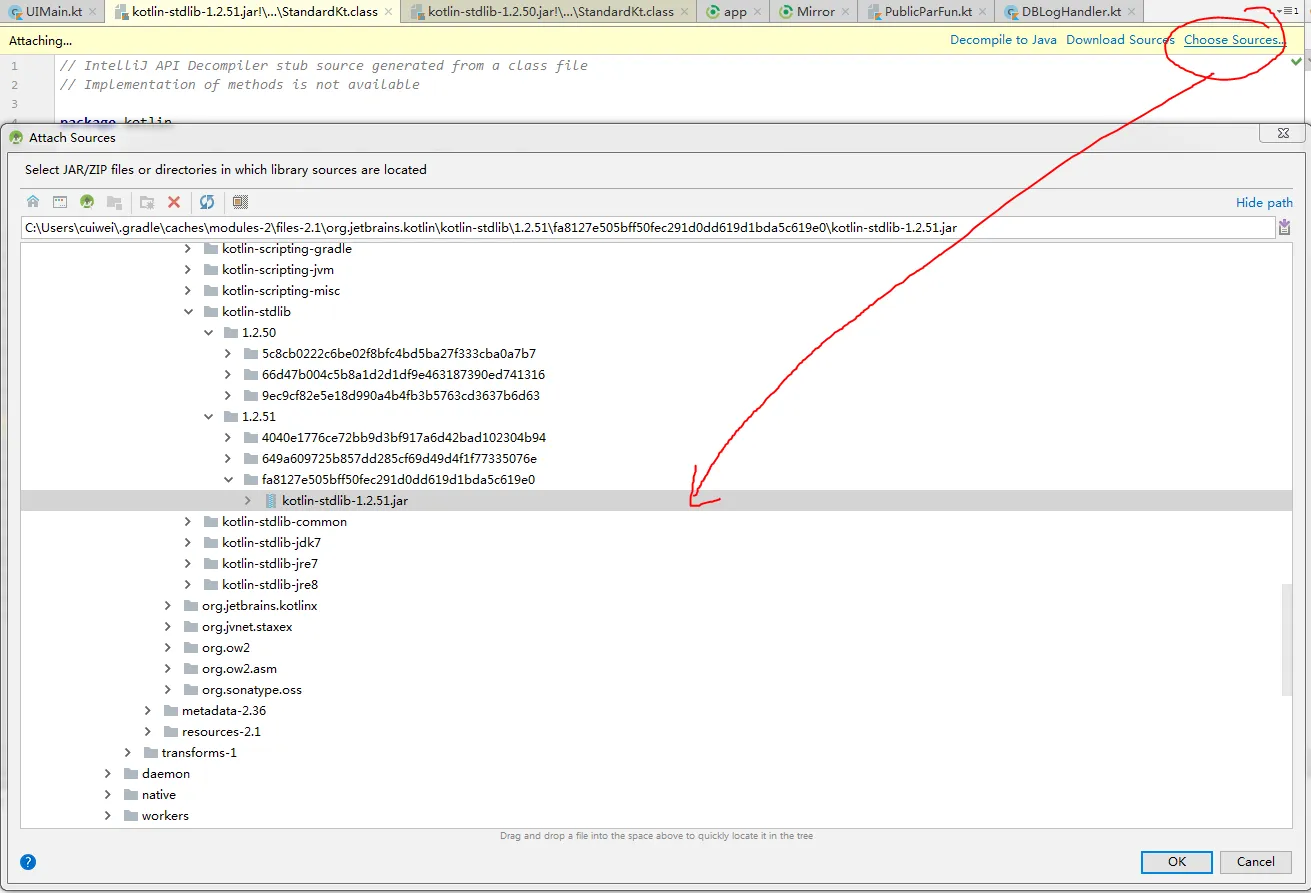This screenshot has width=1311, height=893.
Task: Click the red Delete toolbar icon
Action: pyautogui.click(x=174, y=202)
